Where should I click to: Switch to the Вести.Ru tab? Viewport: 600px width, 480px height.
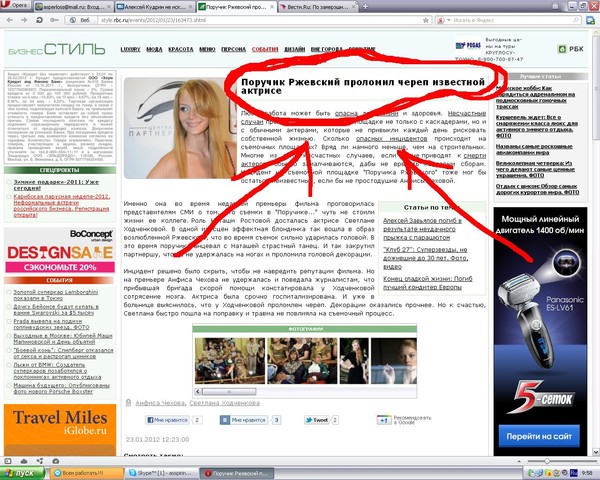click(x=315, y=7)
